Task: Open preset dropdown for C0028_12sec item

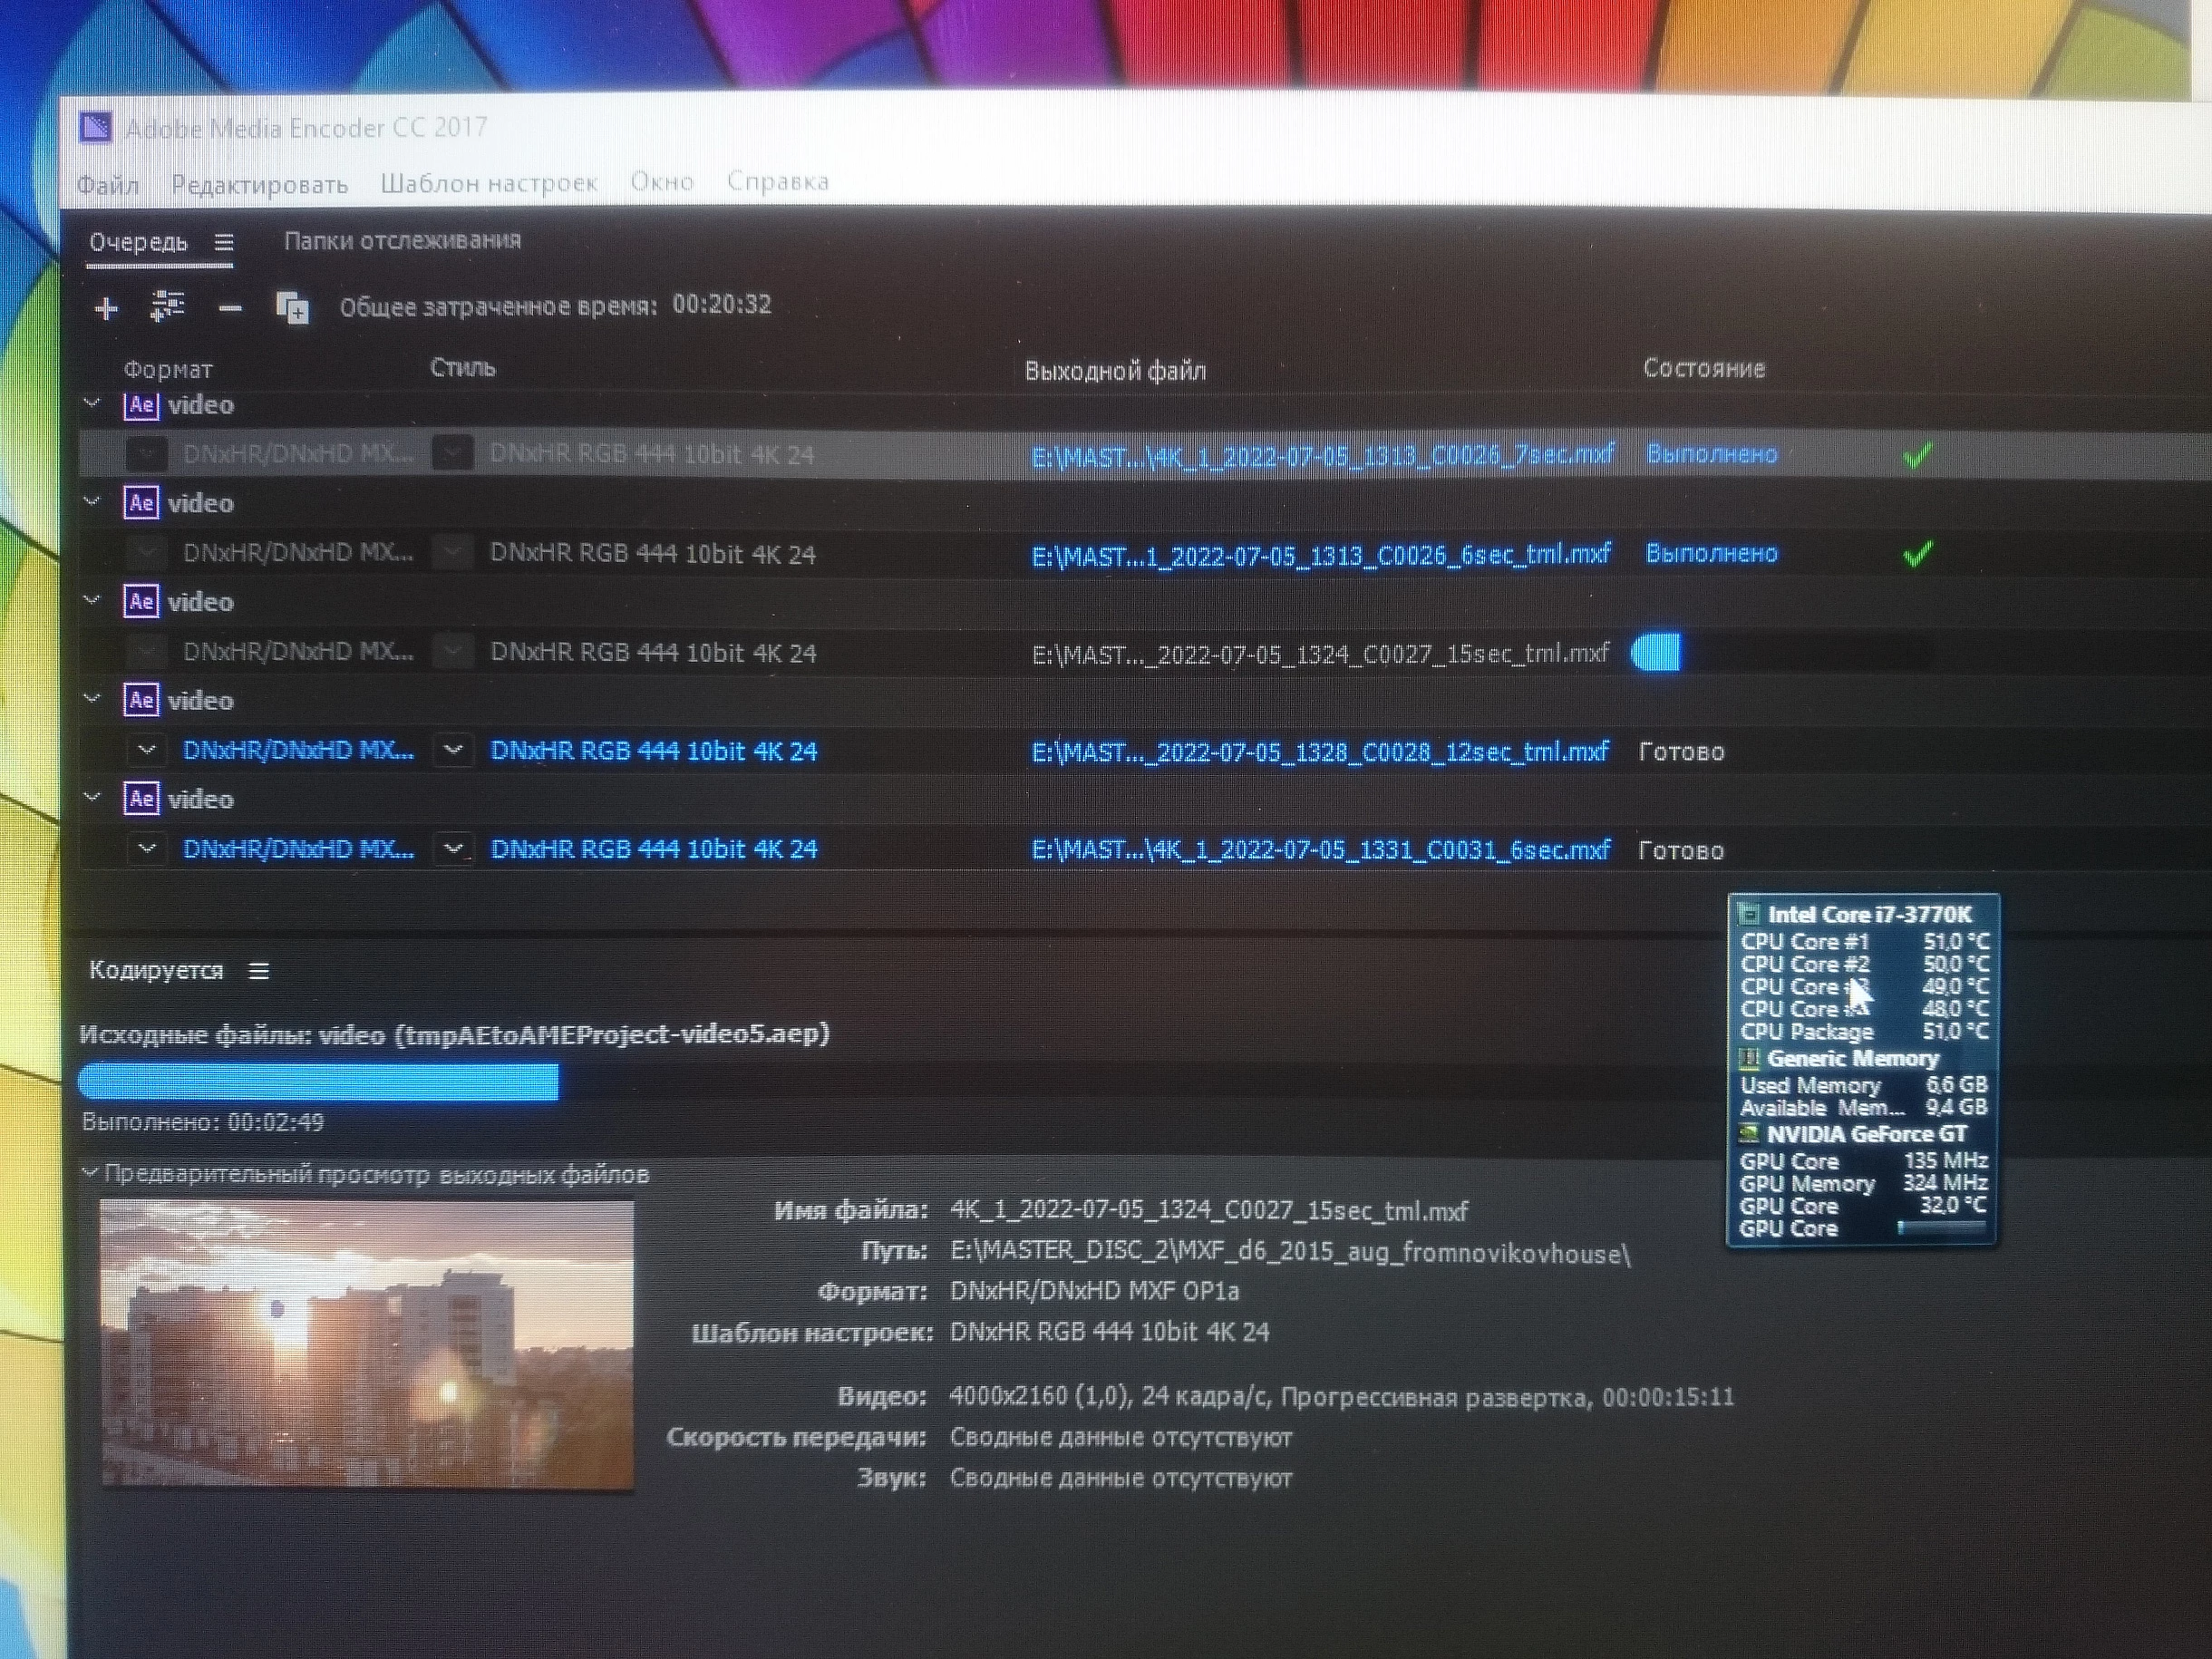Action: [453, 750]
